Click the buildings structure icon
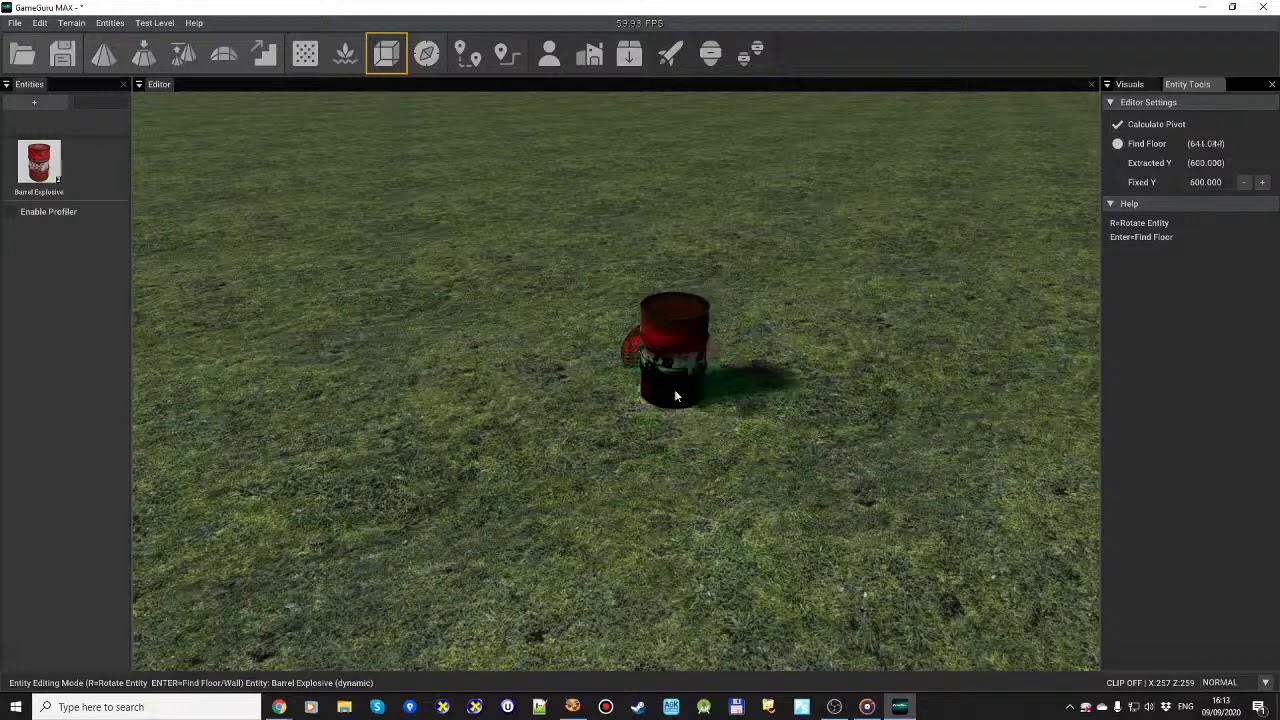This screenshot has width=1280, height=720. (x=589, y=54)
